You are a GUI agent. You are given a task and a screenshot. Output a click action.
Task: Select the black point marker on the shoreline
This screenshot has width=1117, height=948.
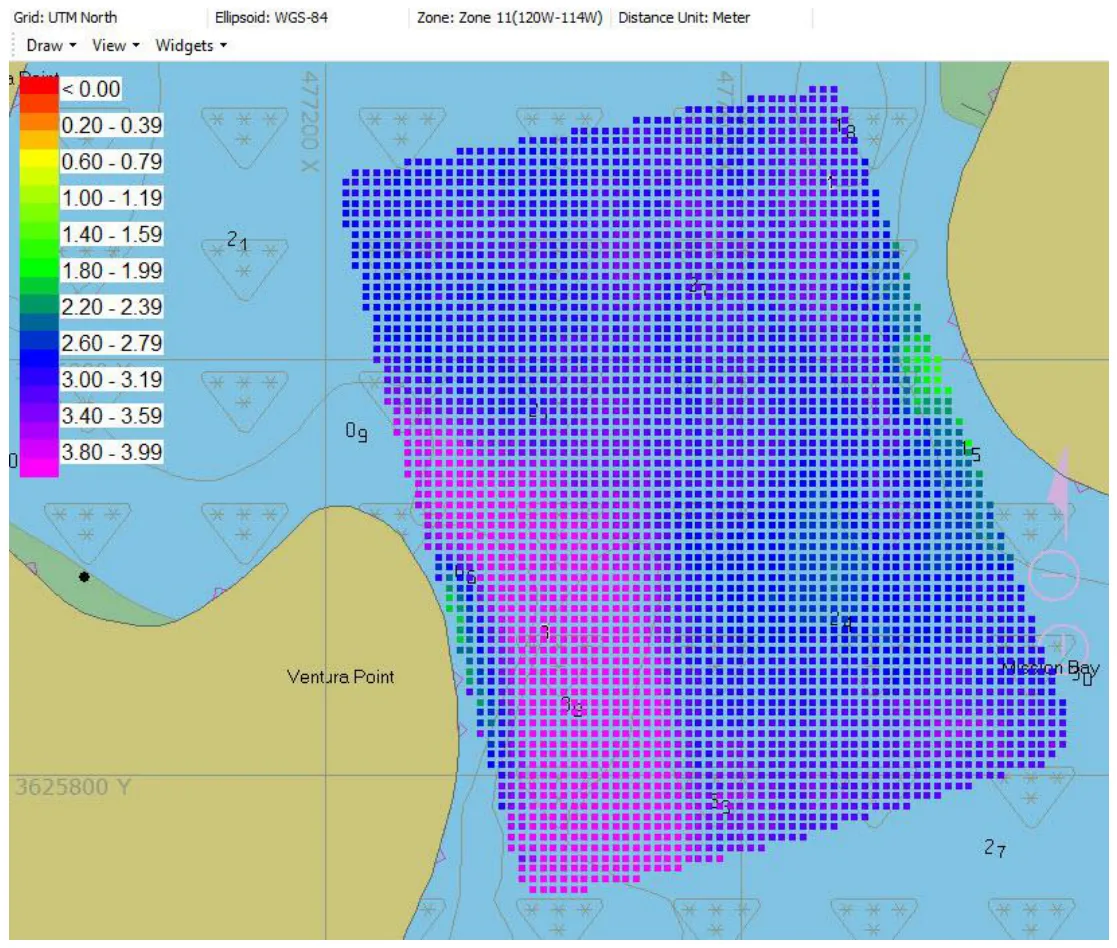84,577
